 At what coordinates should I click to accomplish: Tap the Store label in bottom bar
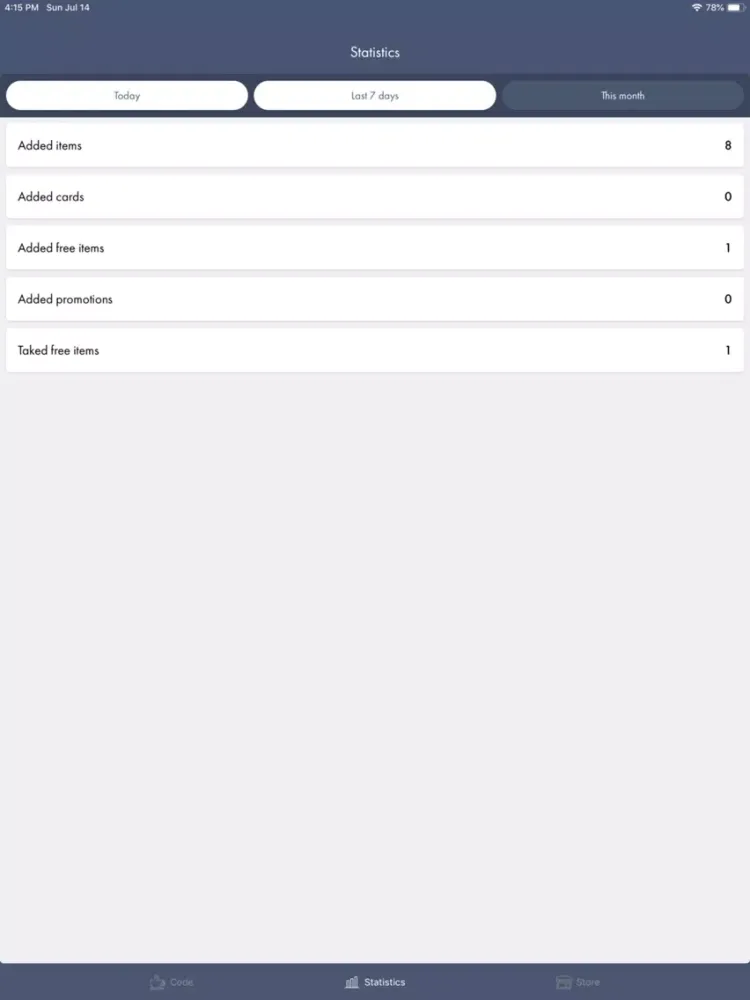(x=587, y=982)
